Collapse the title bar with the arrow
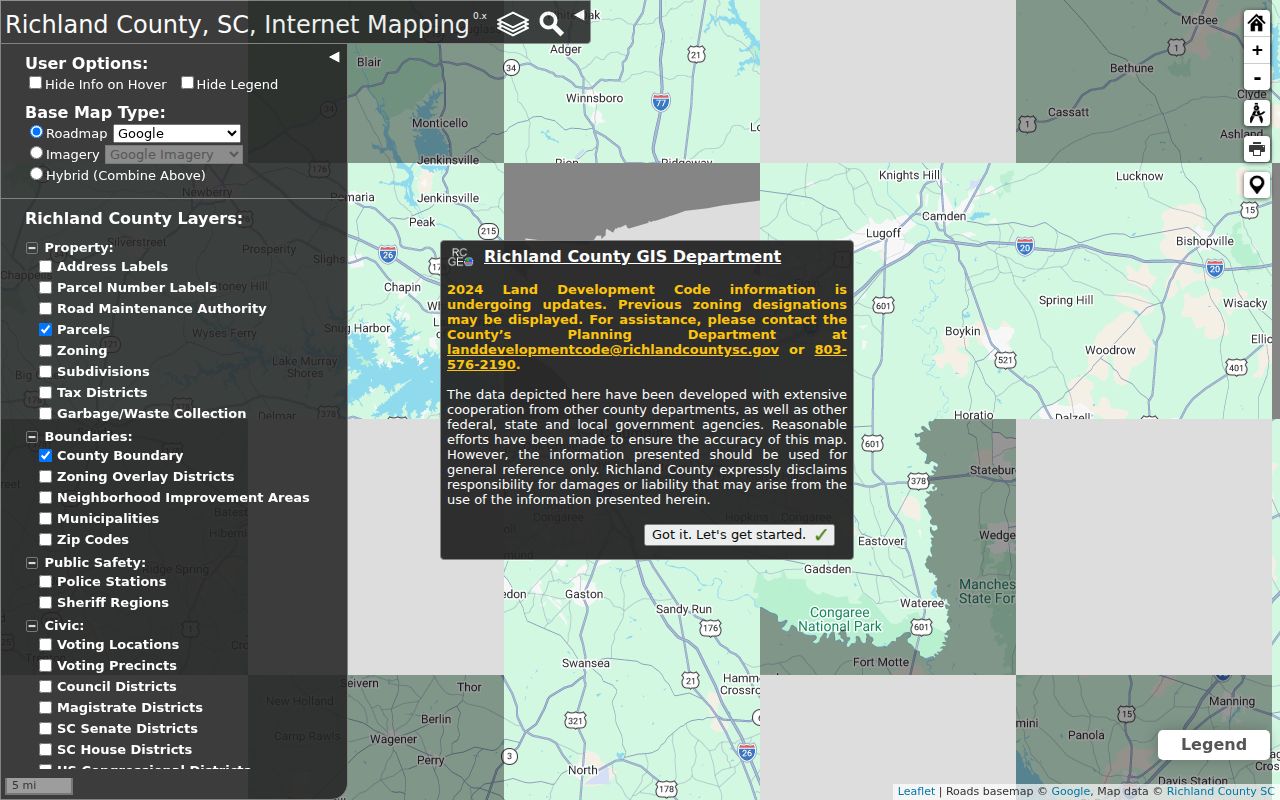 pyautogui.click(x=579, y=15)
